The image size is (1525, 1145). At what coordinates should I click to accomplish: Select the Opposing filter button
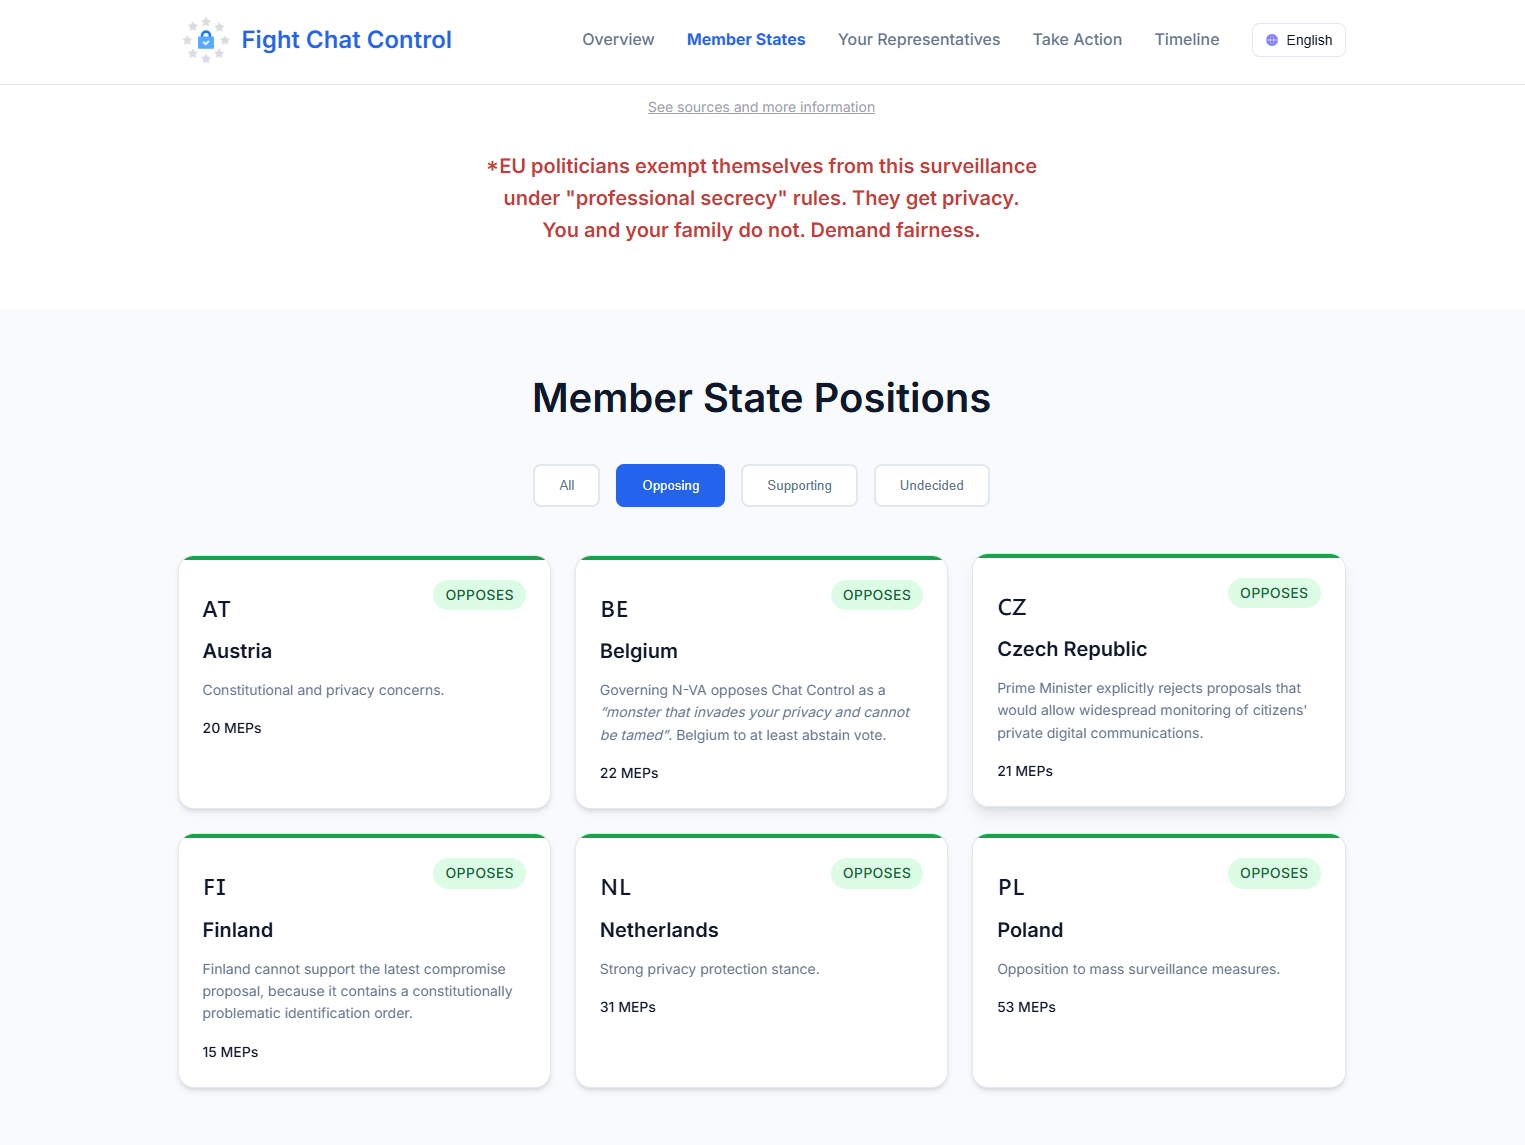coord(670,486)
